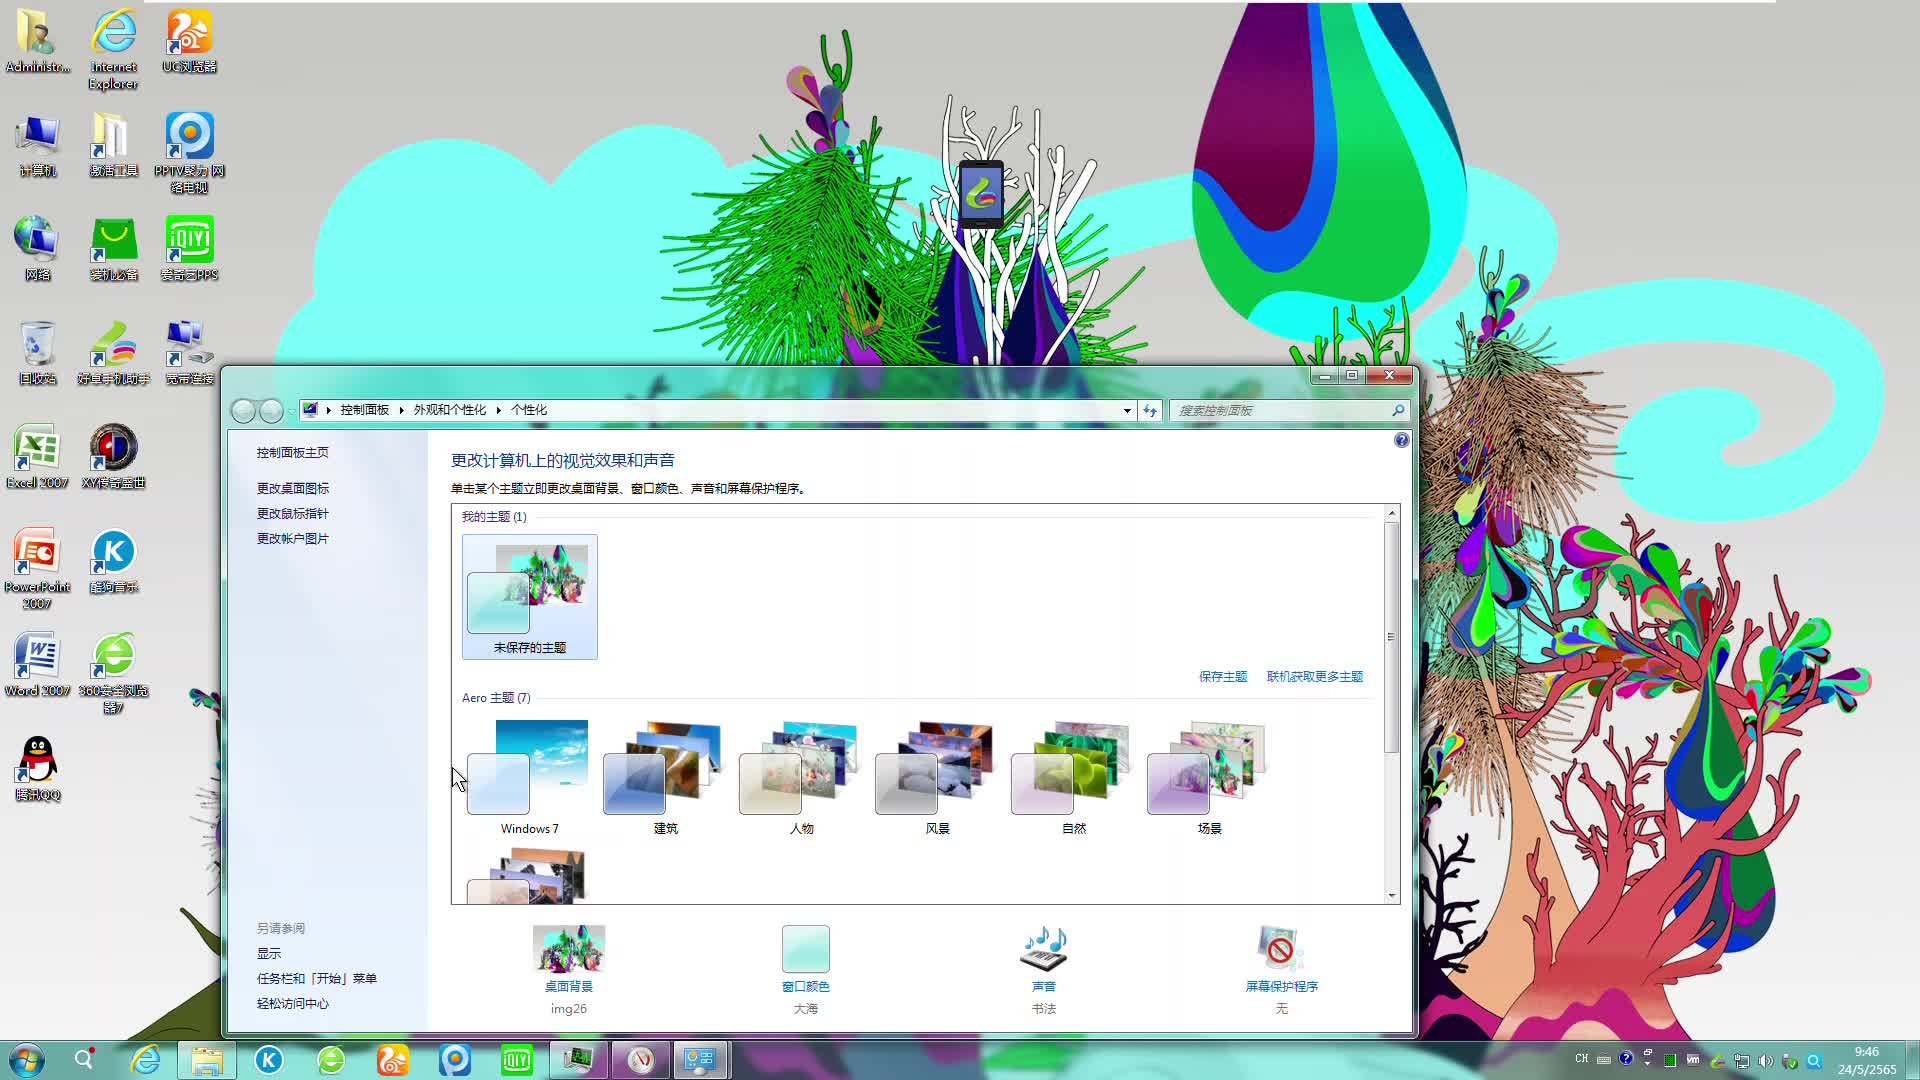Image resolution: width=1920 pixels, height=1080 pixels.
Task: Expand the address bar history dropdown
Action: tap(1127, 410)
